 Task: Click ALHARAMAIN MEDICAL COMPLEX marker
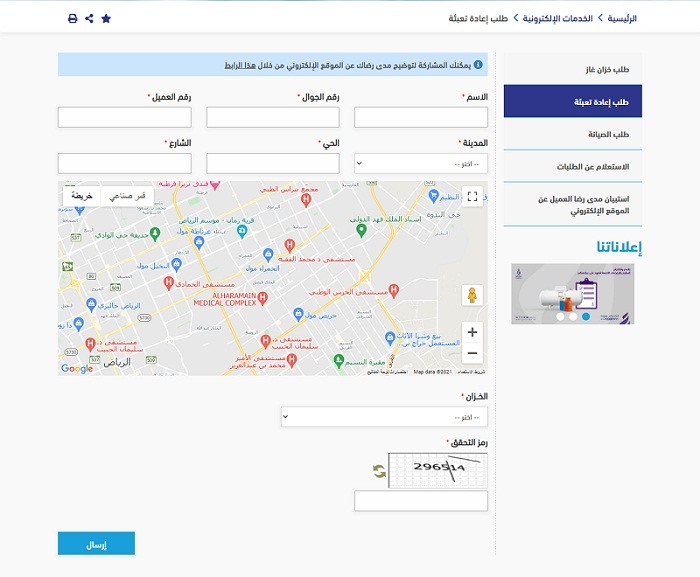(x=262, y=298)
